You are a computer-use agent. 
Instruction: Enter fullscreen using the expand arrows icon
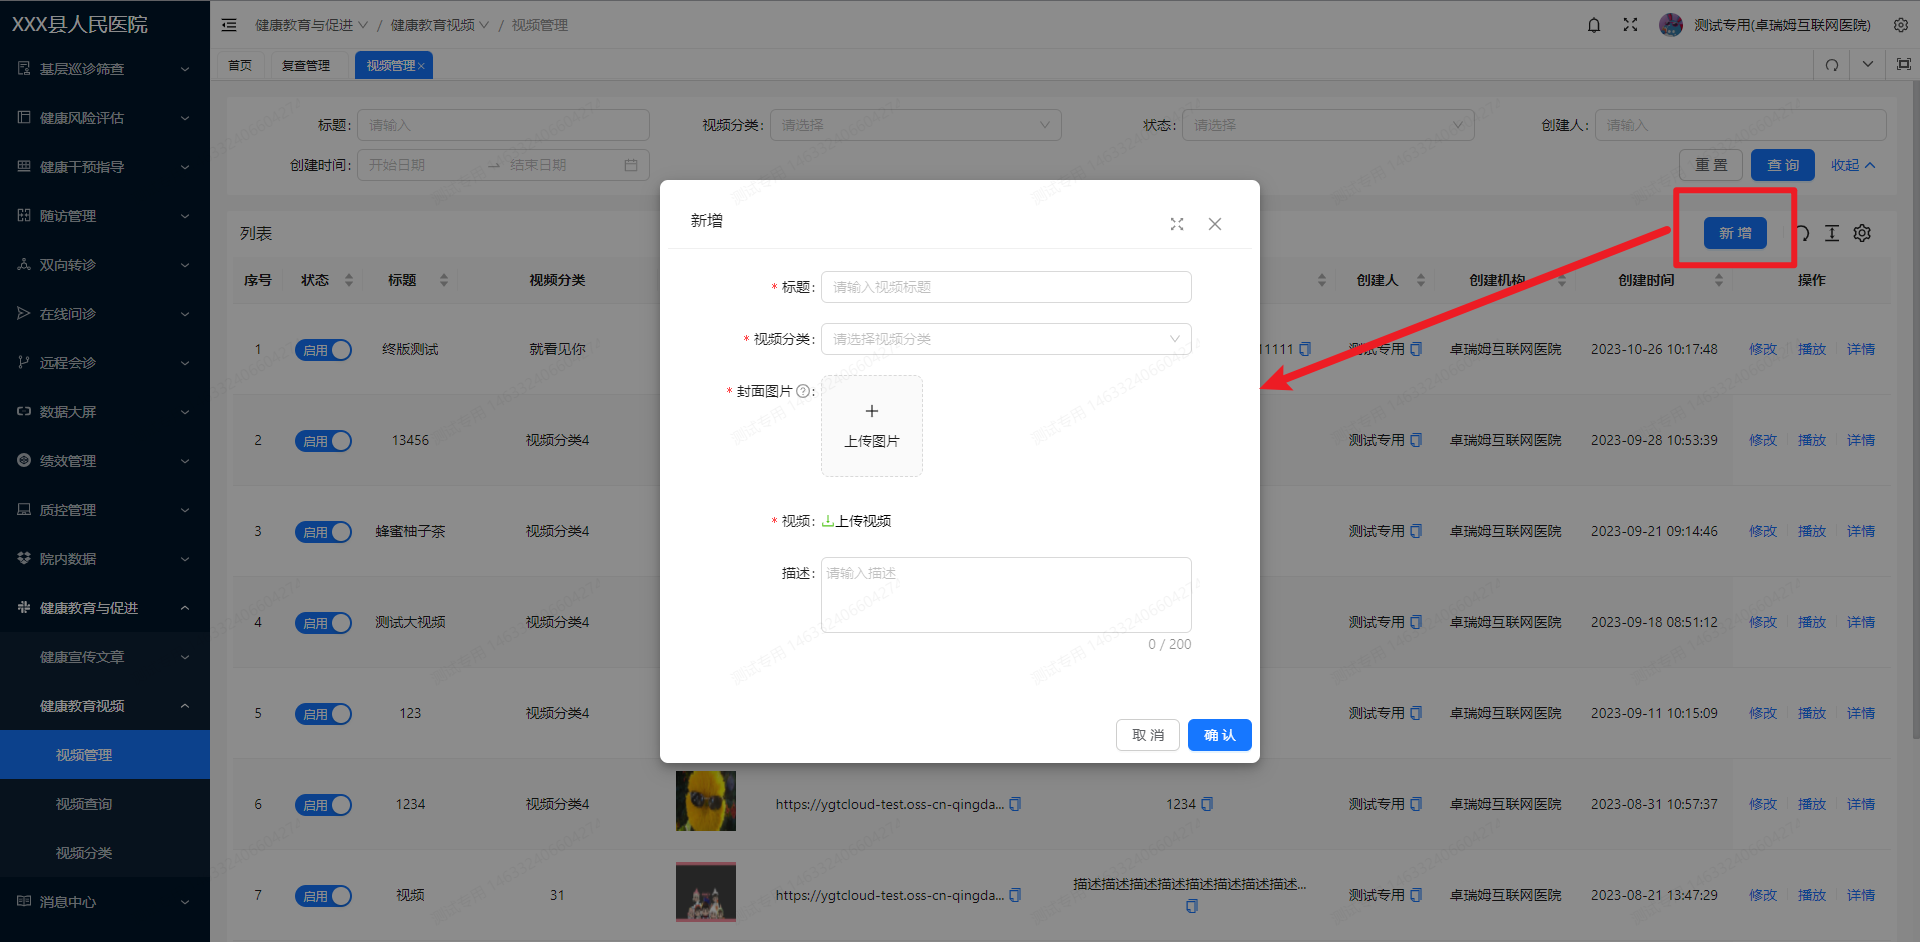[1630, 24]
